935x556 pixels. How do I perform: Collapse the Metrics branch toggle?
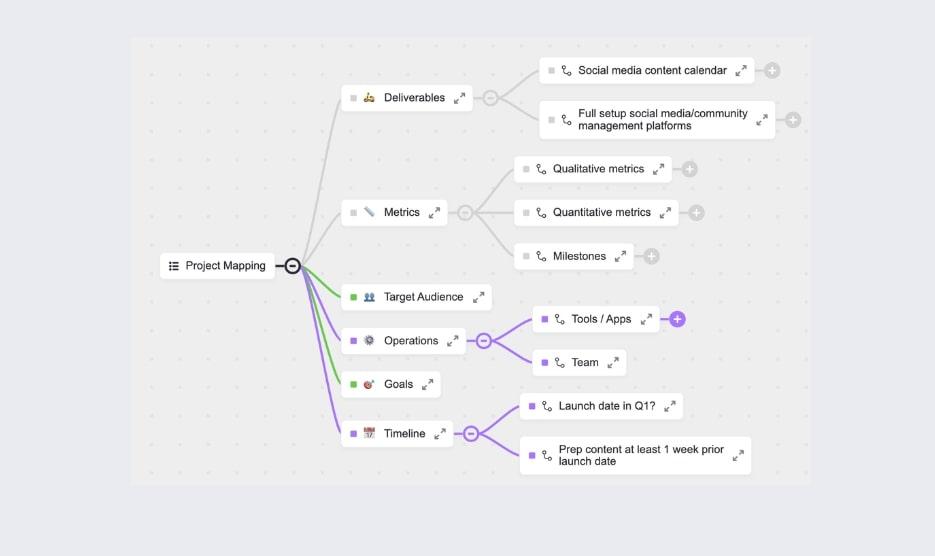pos(465,213)
